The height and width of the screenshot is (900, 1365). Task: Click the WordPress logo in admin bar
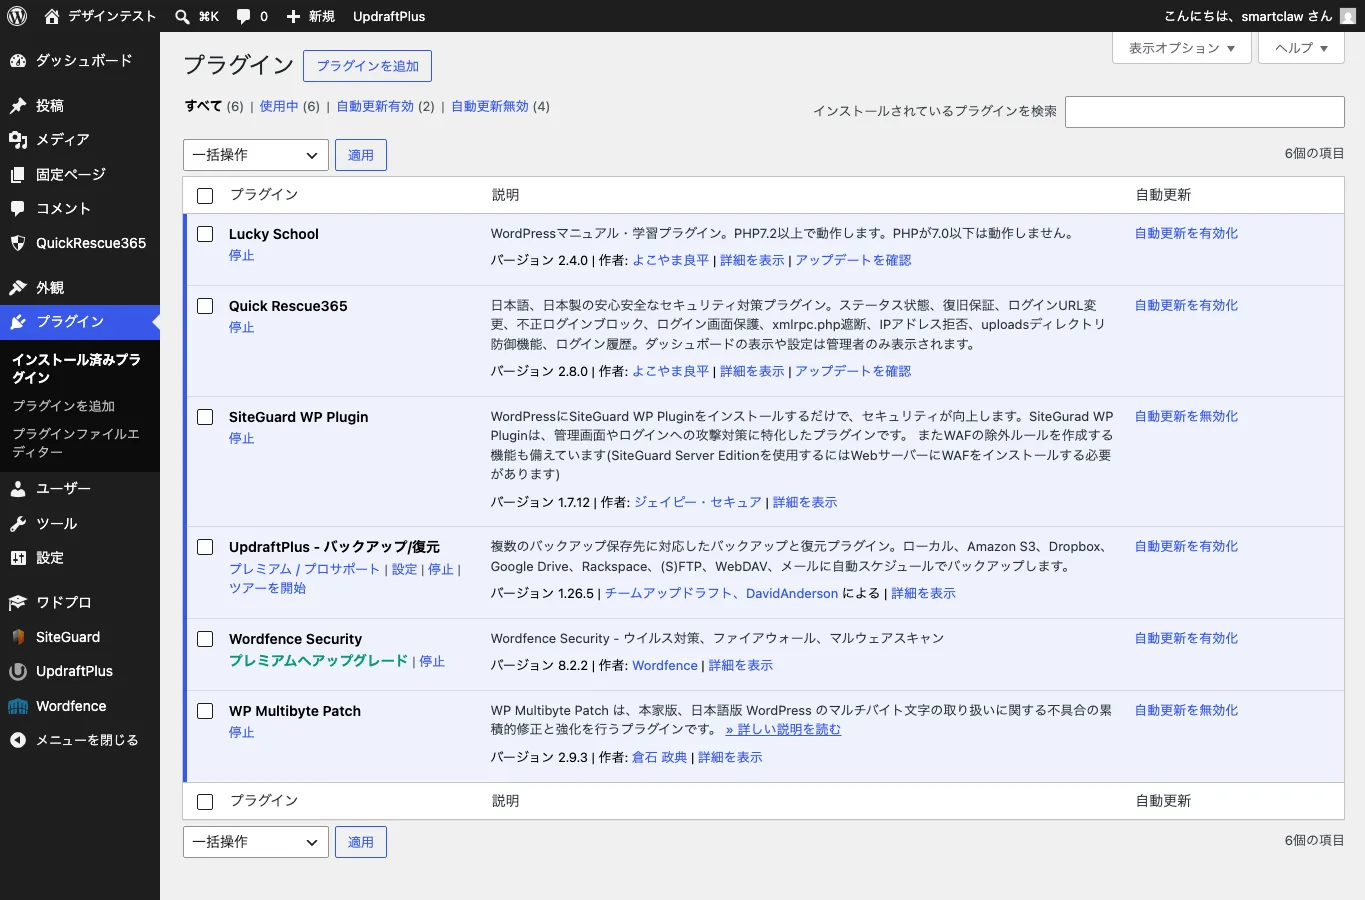pos(17,16)
